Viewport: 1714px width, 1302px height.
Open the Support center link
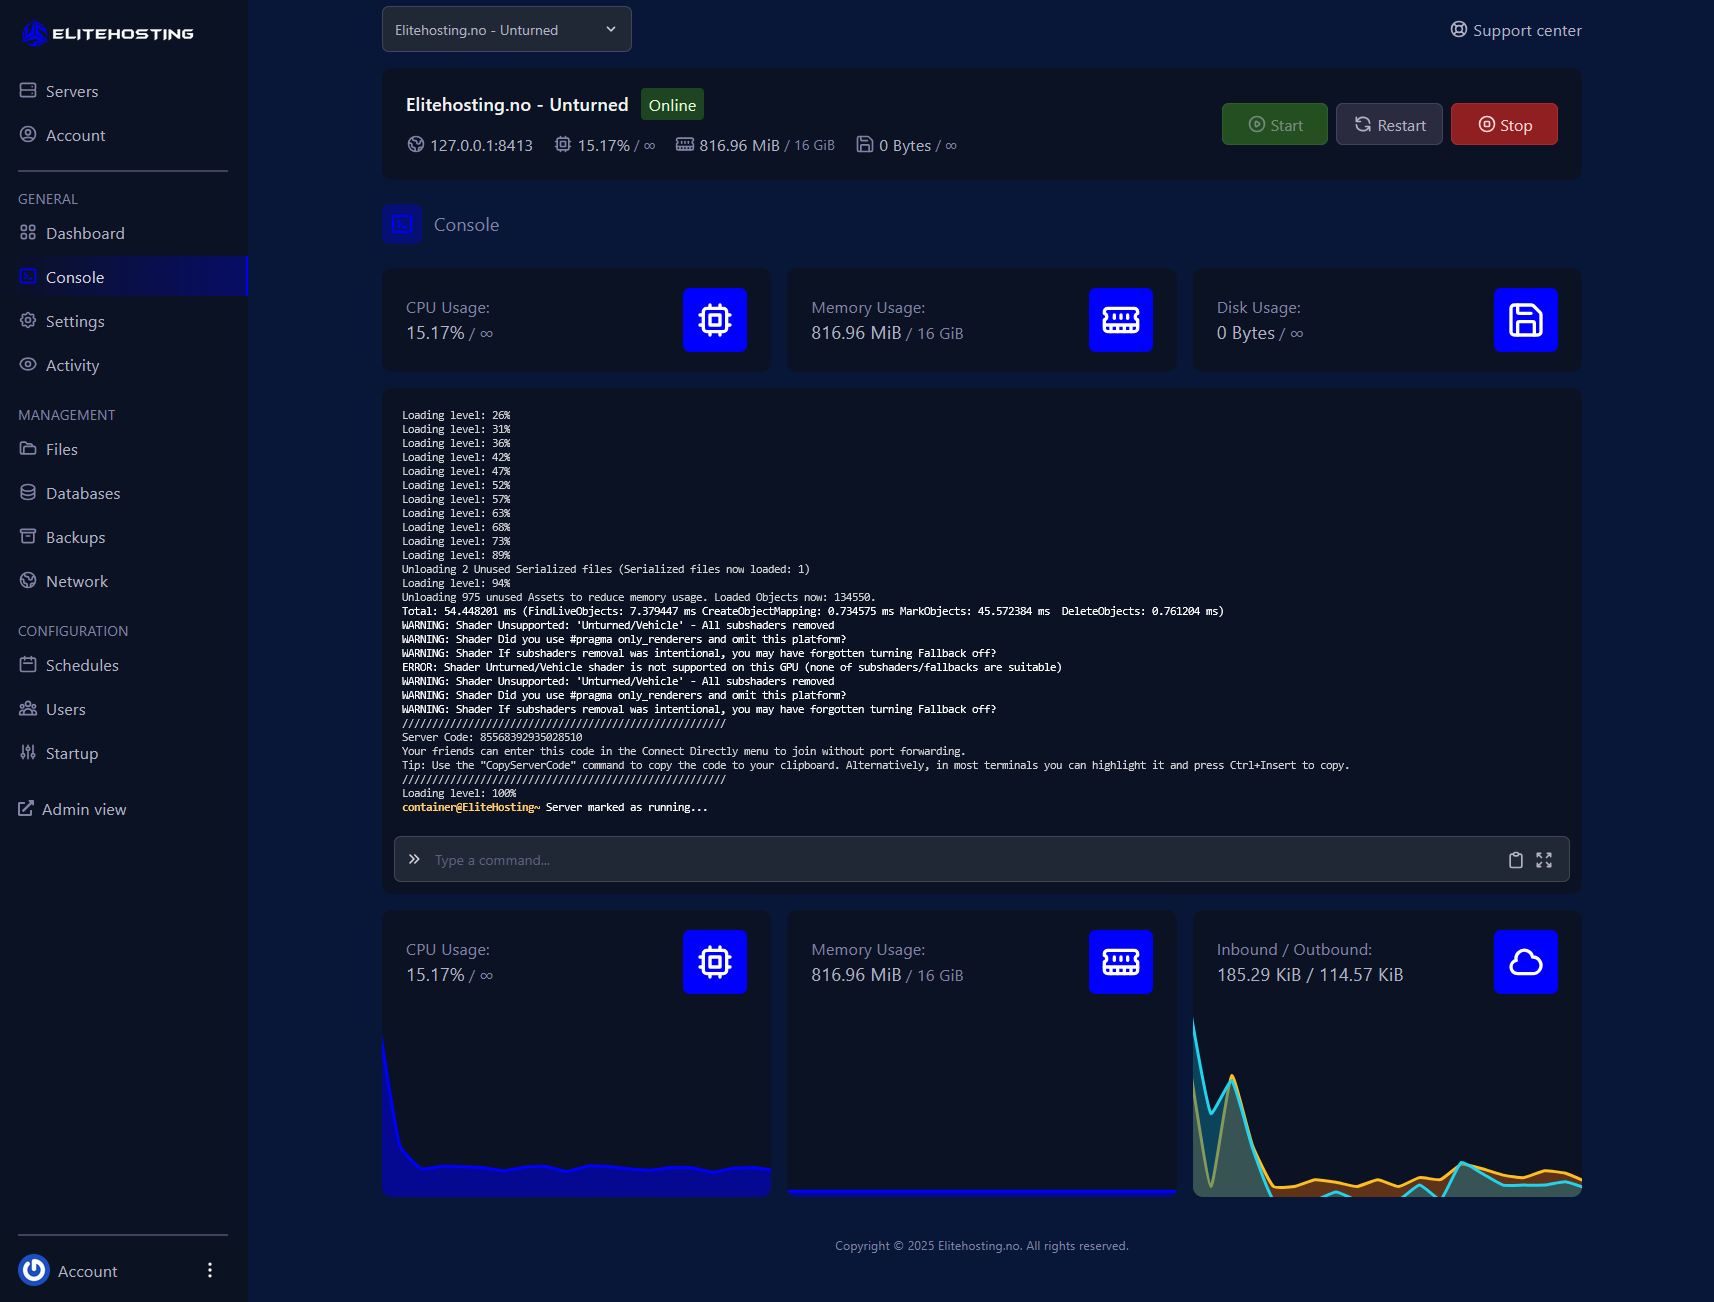coord(1516,30)
